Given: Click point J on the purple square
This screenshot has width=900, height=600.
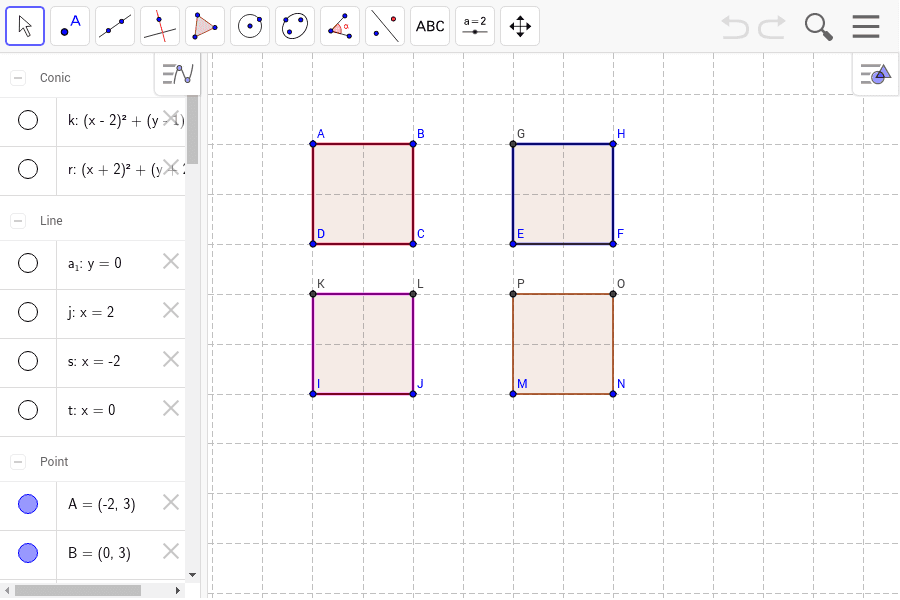Looking at the screenshot, I should pos(413,394).
